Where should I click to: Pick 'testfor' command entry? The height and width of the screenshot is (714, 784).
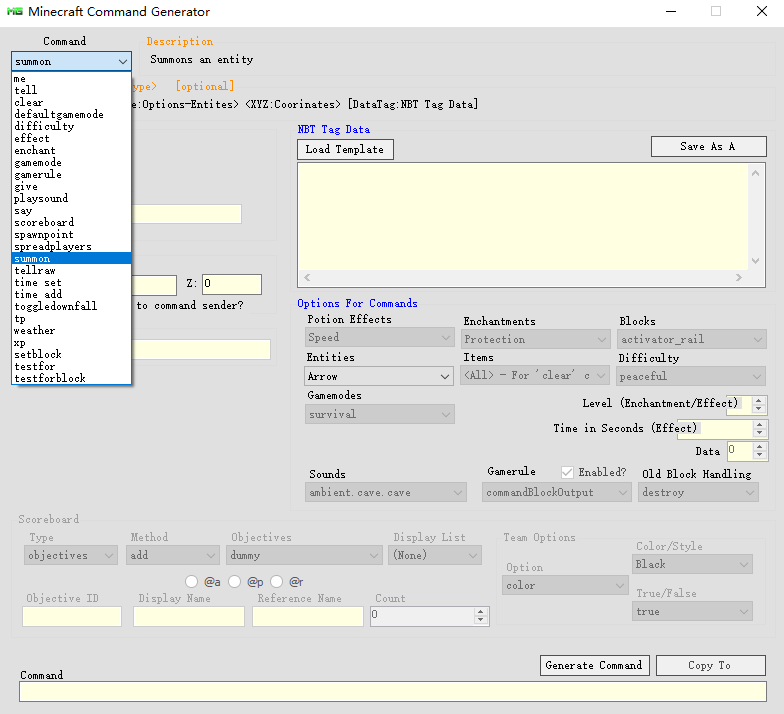point(72,366)
